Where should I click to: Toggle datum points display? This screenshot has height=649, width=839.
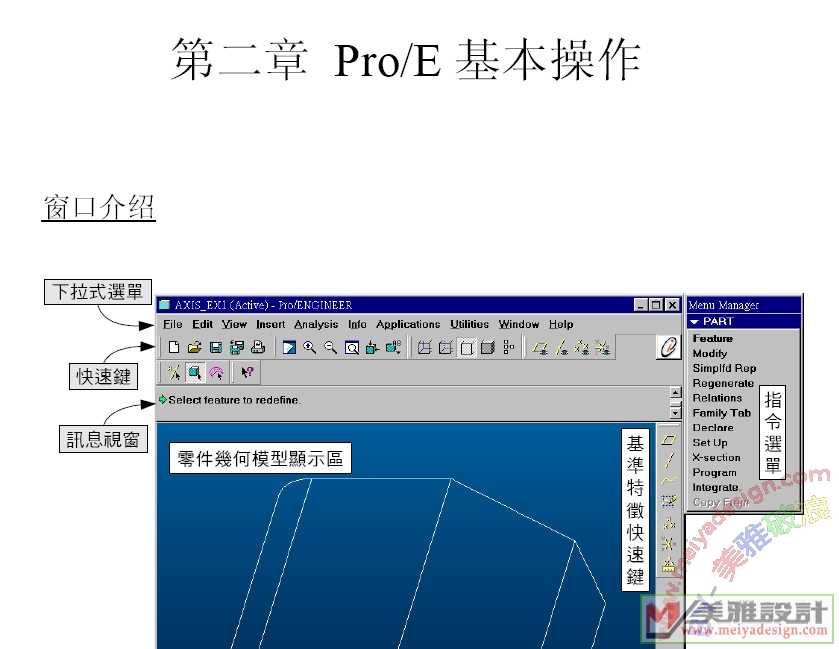pos(582,348)
